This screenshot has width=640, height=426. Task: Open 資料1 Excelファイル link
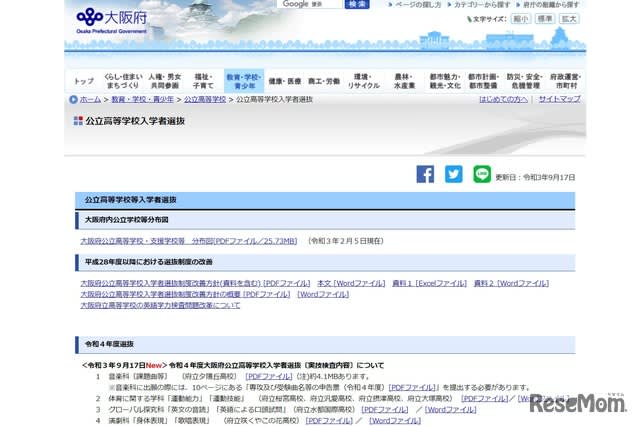coord(429,283)
